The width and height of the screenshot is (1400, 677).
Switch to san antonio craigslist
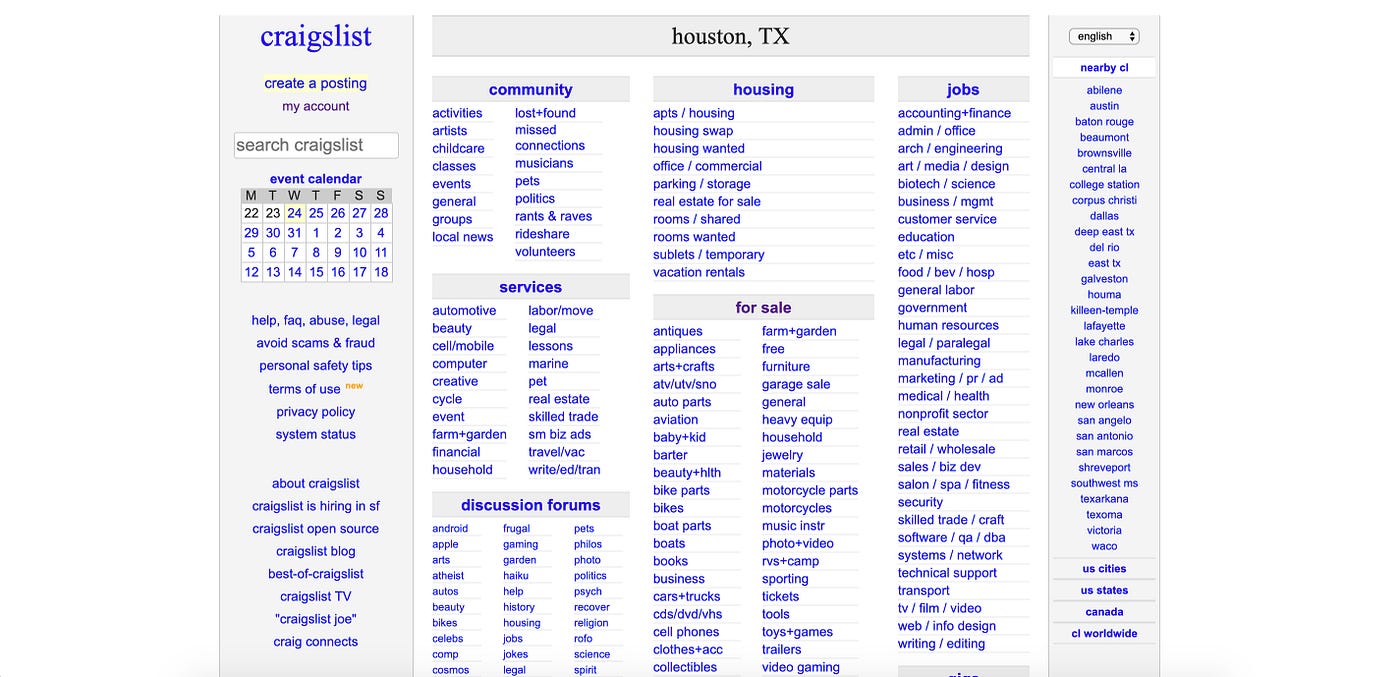[x=1104, y=436]
